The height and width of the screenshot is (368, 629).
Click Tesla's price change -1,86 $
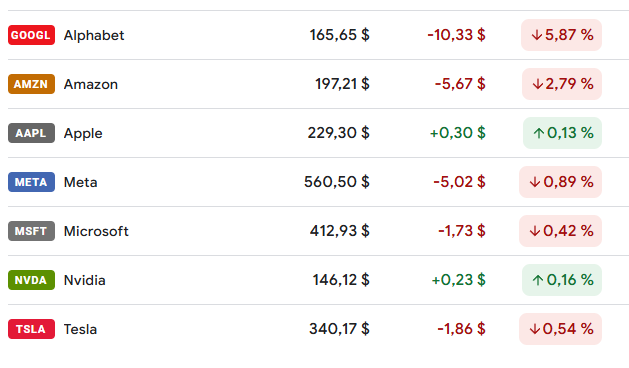coord(461,329)
